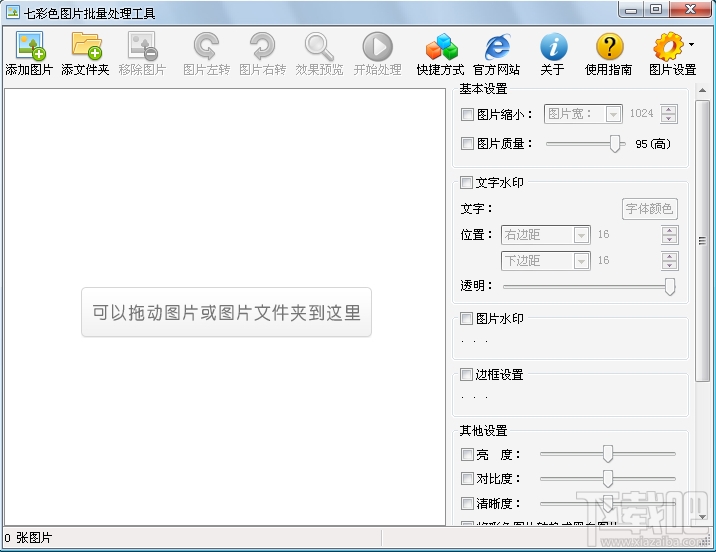
Task: Enable the 图片缩小 checkbox
Action: (x=467, y=114)
